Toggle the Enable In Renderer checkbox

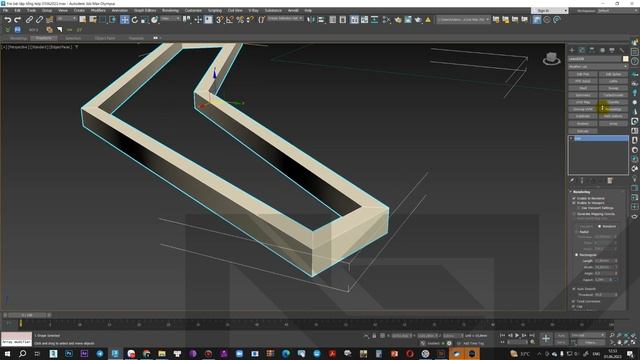[x=574, y=198]
